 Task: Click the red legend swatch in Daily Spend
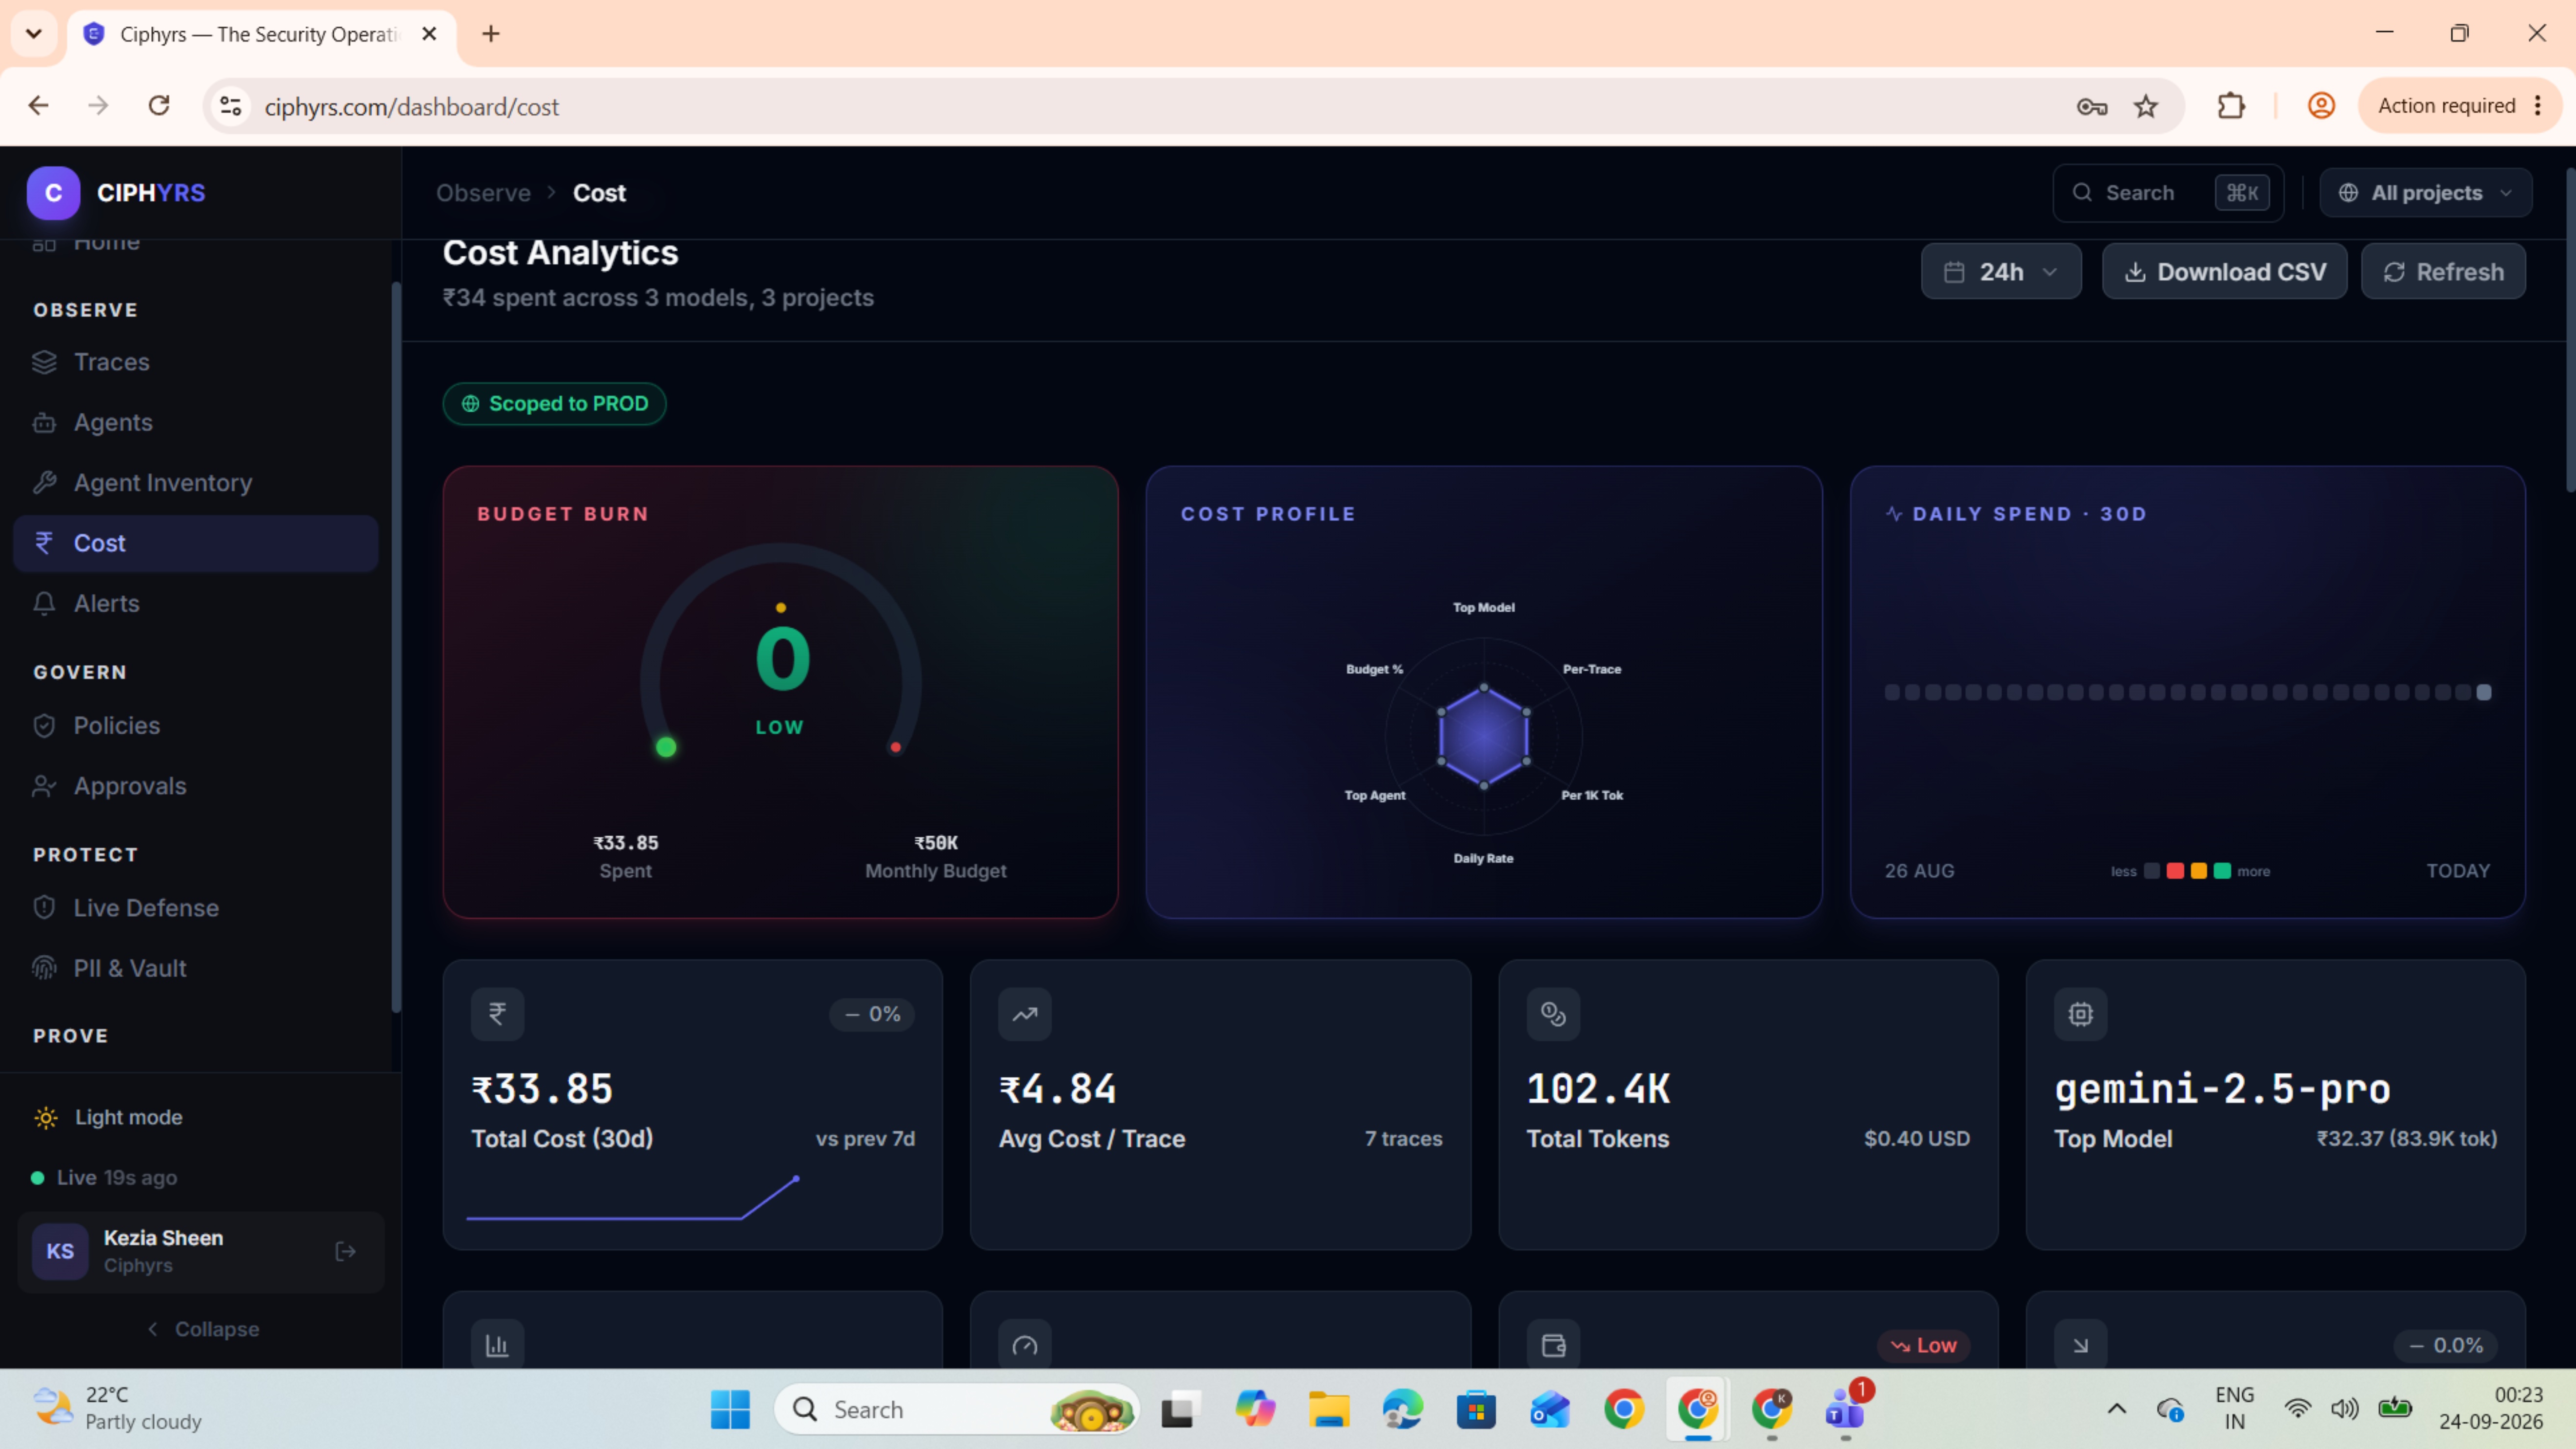[x=2175, y=871]
